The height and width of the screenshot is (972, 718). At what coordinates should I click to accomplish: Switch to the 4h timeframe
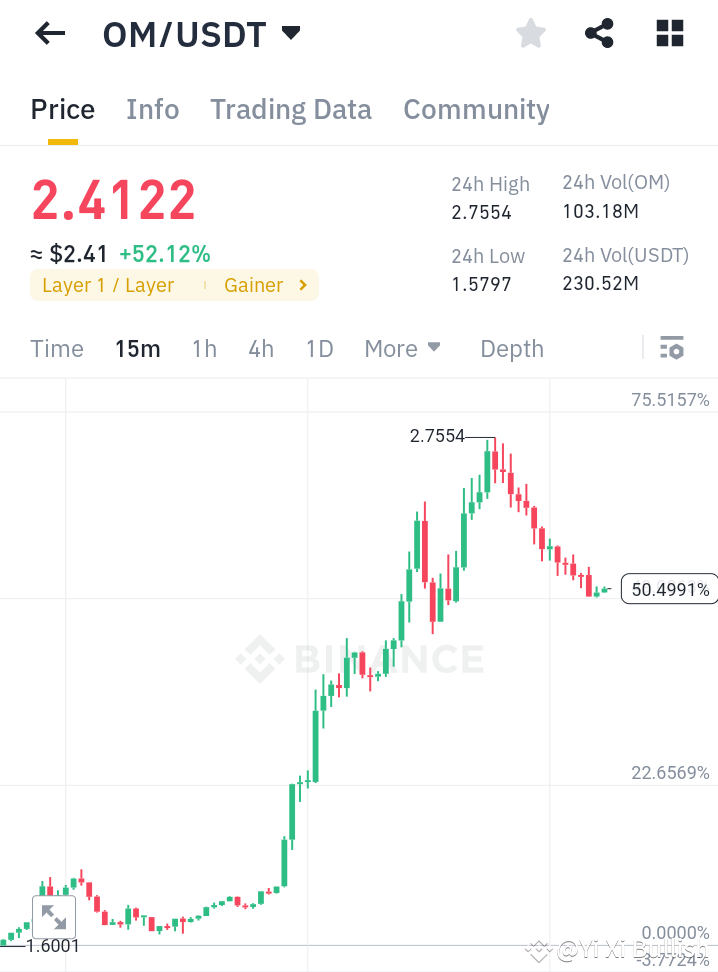(260, 349)
